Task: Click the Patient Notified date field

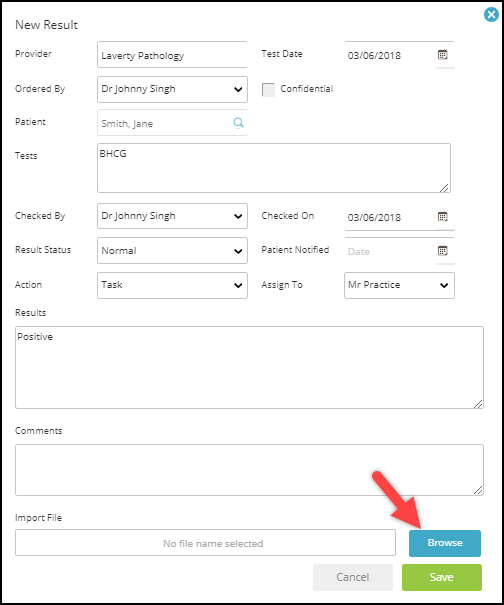Action: tap(390, 251)
